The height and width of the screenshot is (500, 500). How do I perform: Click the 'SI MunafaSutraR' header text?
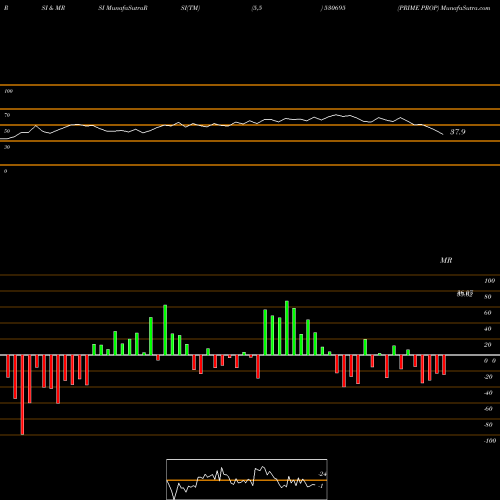pyautogui.click(x=123, y=8)
